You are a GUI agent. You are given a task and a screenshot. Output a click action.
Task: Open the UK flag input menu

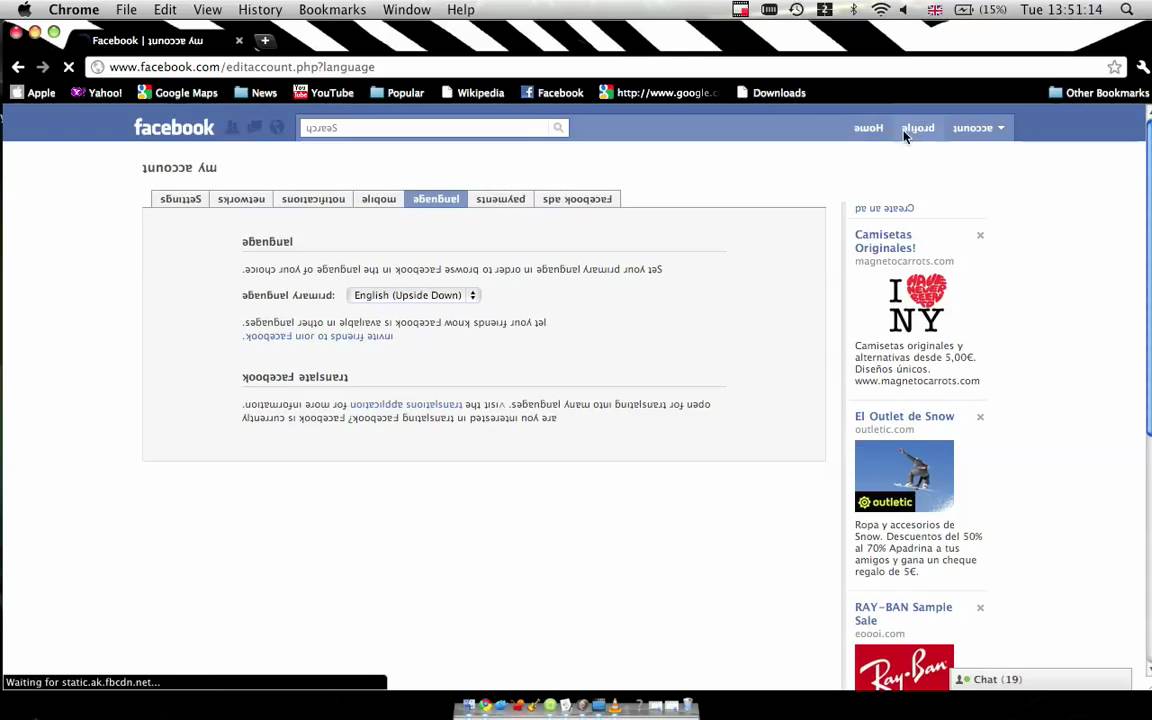pyautogui.click(x=935, y=10)
